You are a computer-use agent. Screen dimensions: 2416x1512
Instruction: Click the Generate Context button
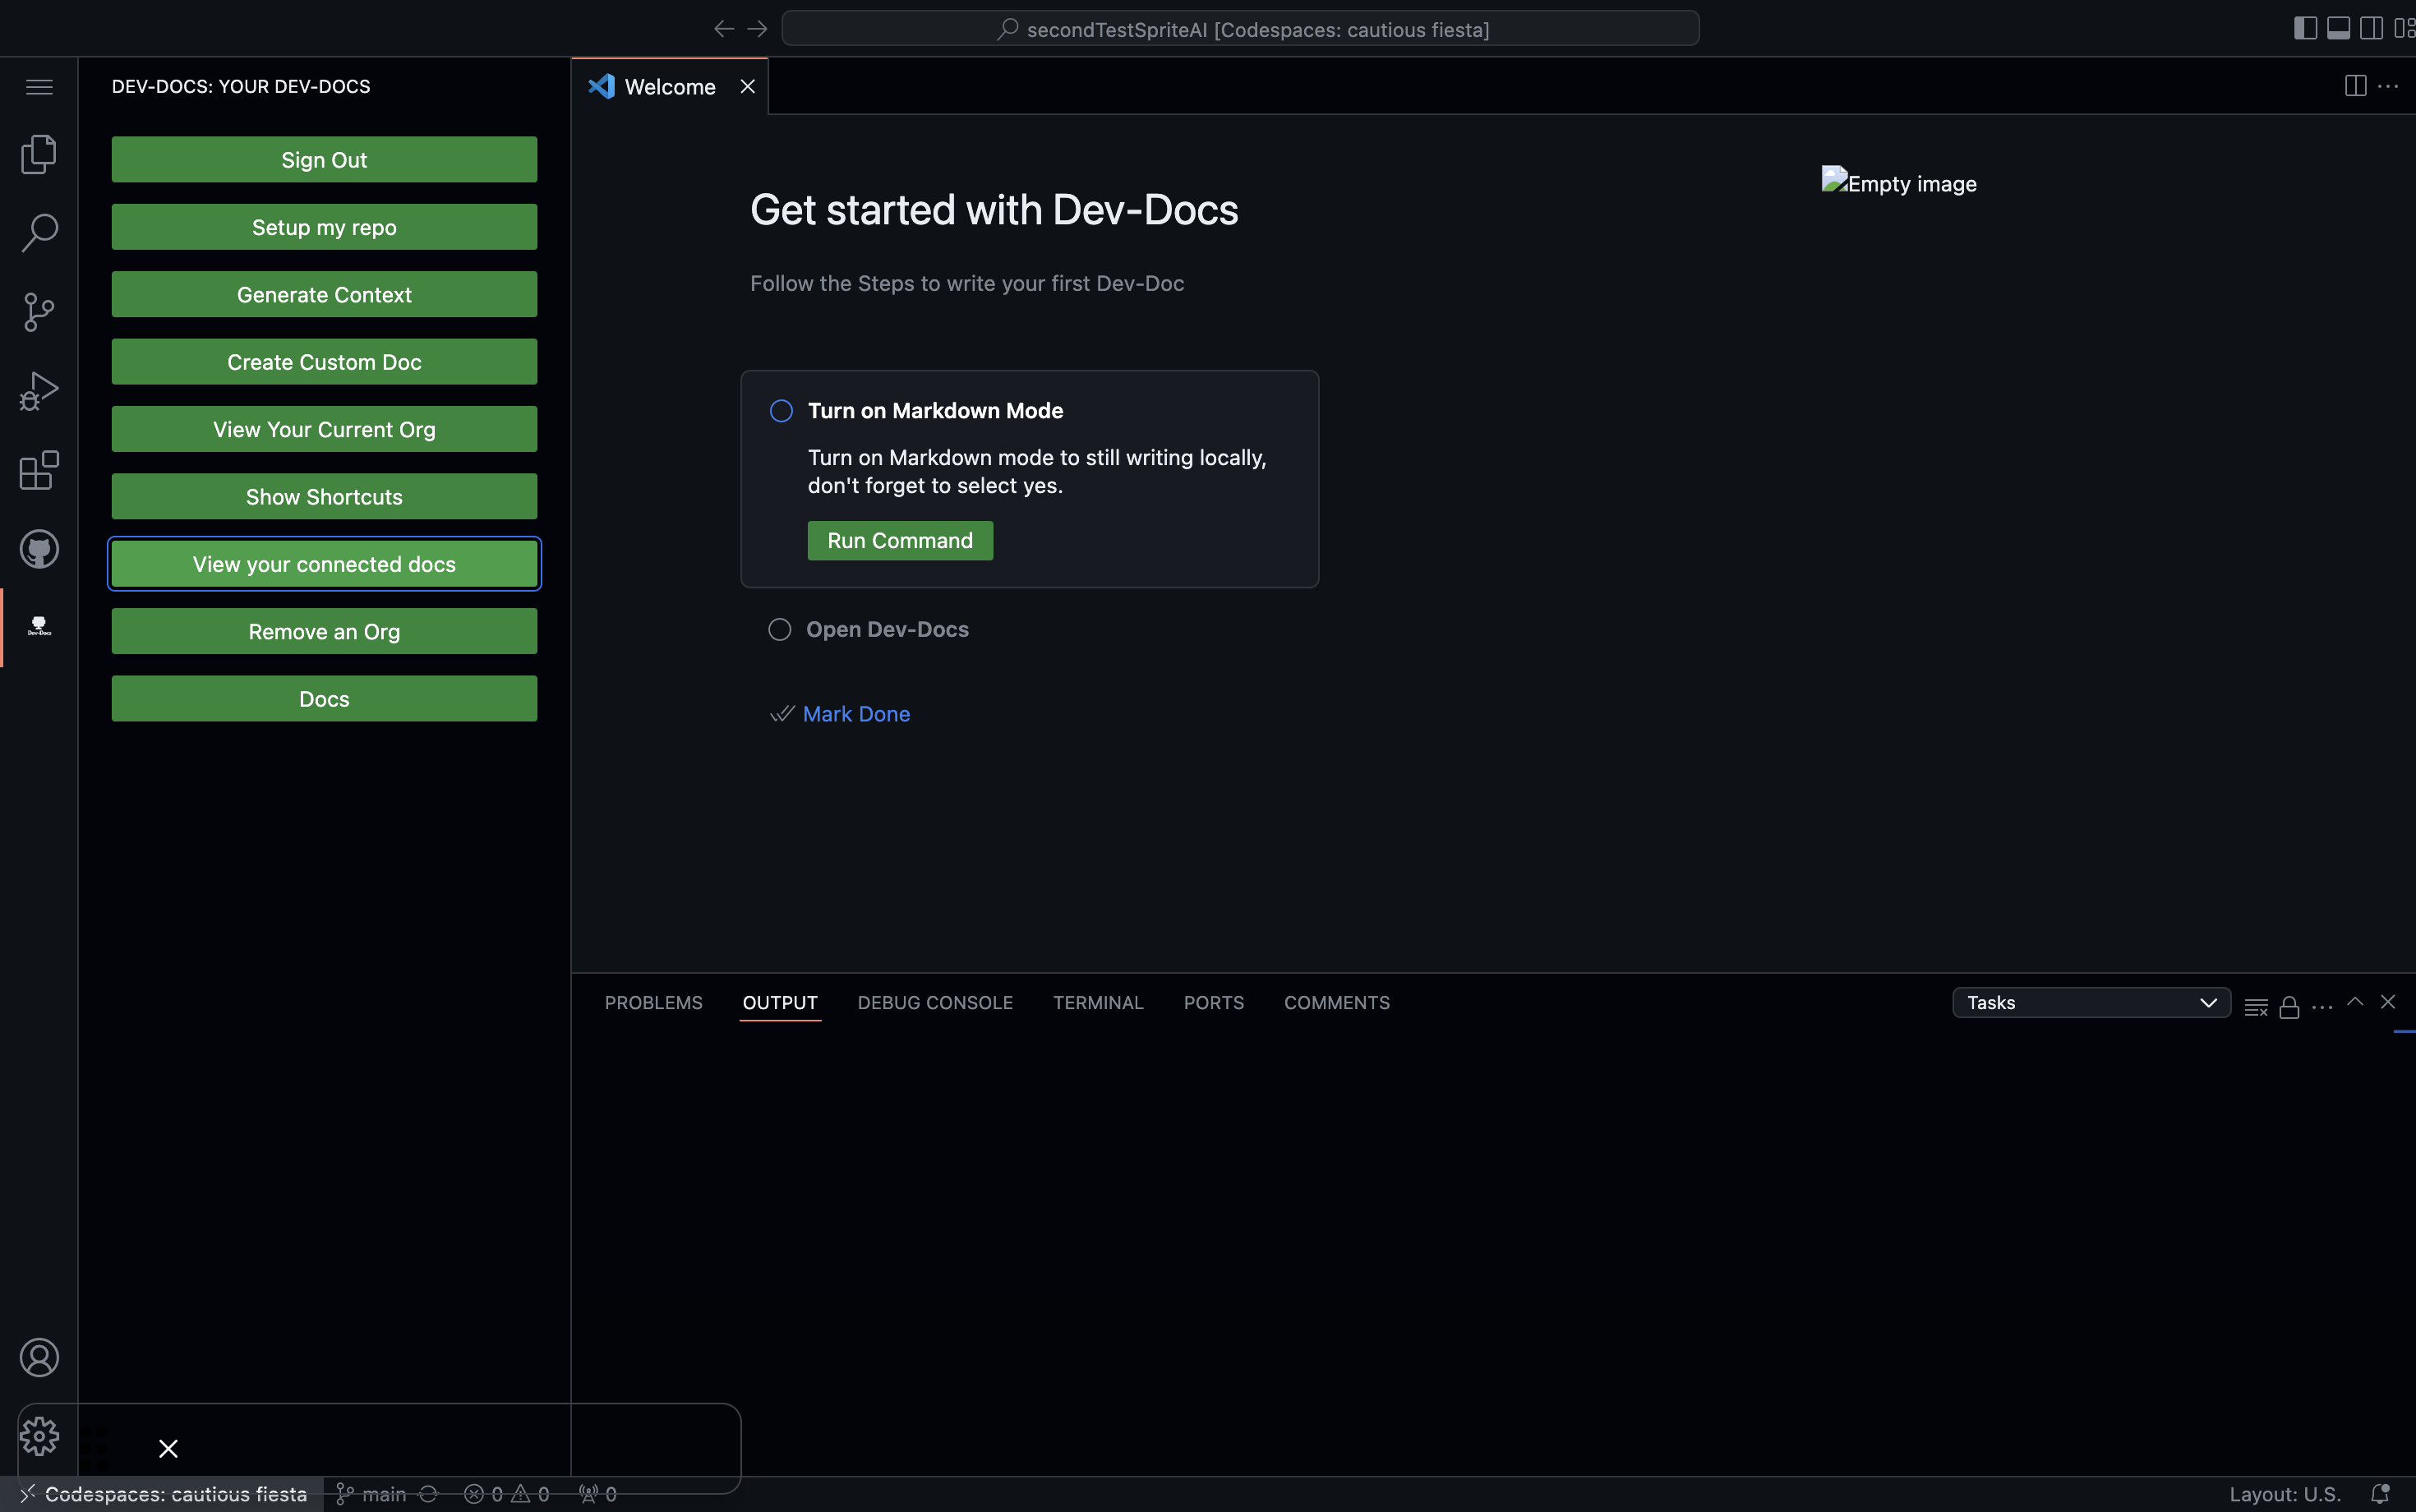coord(324,293)
